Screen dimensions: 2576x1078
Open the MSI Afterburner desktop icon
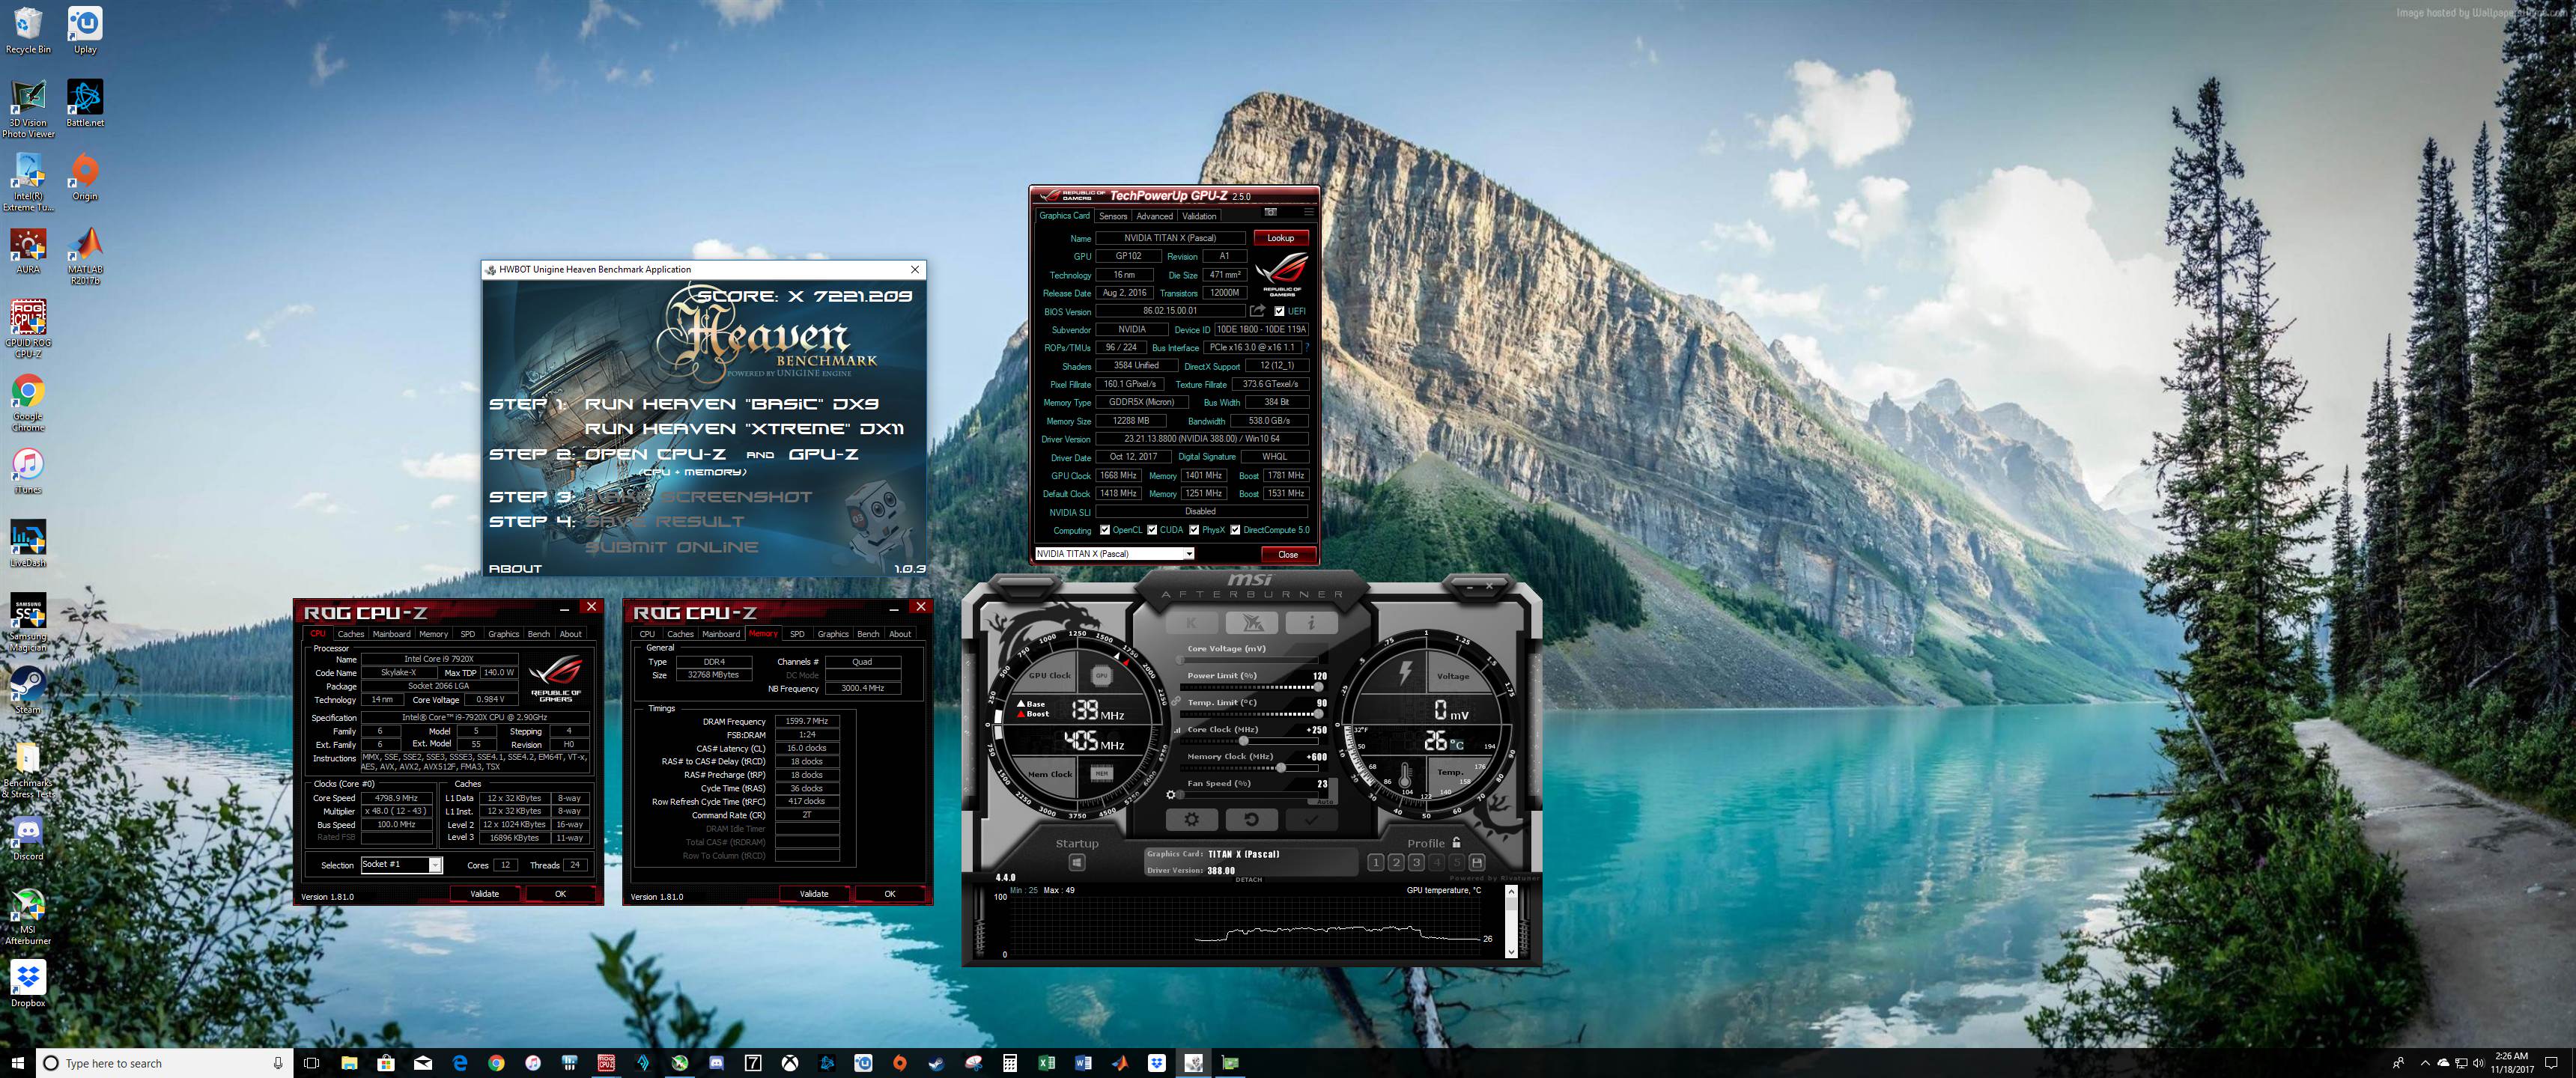click(28, 916)
